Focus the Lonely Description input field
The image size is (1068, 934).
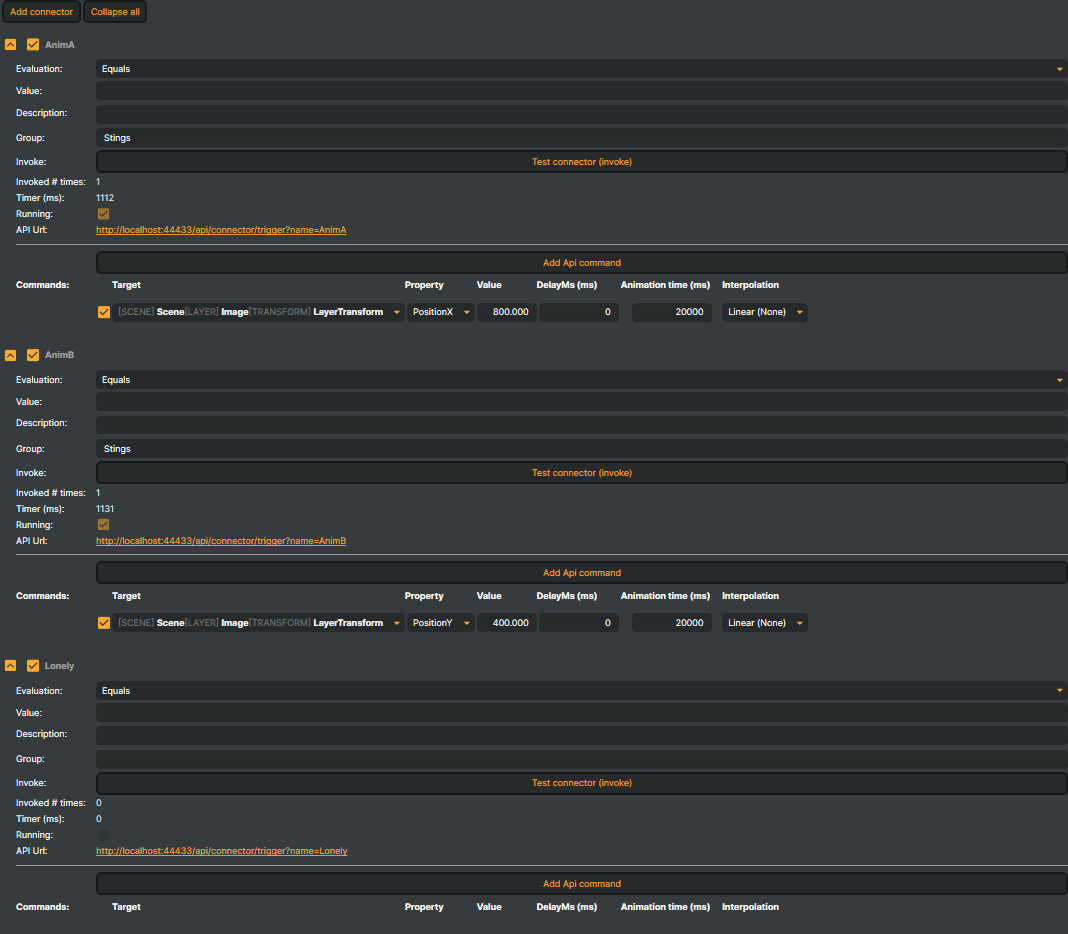582,734
